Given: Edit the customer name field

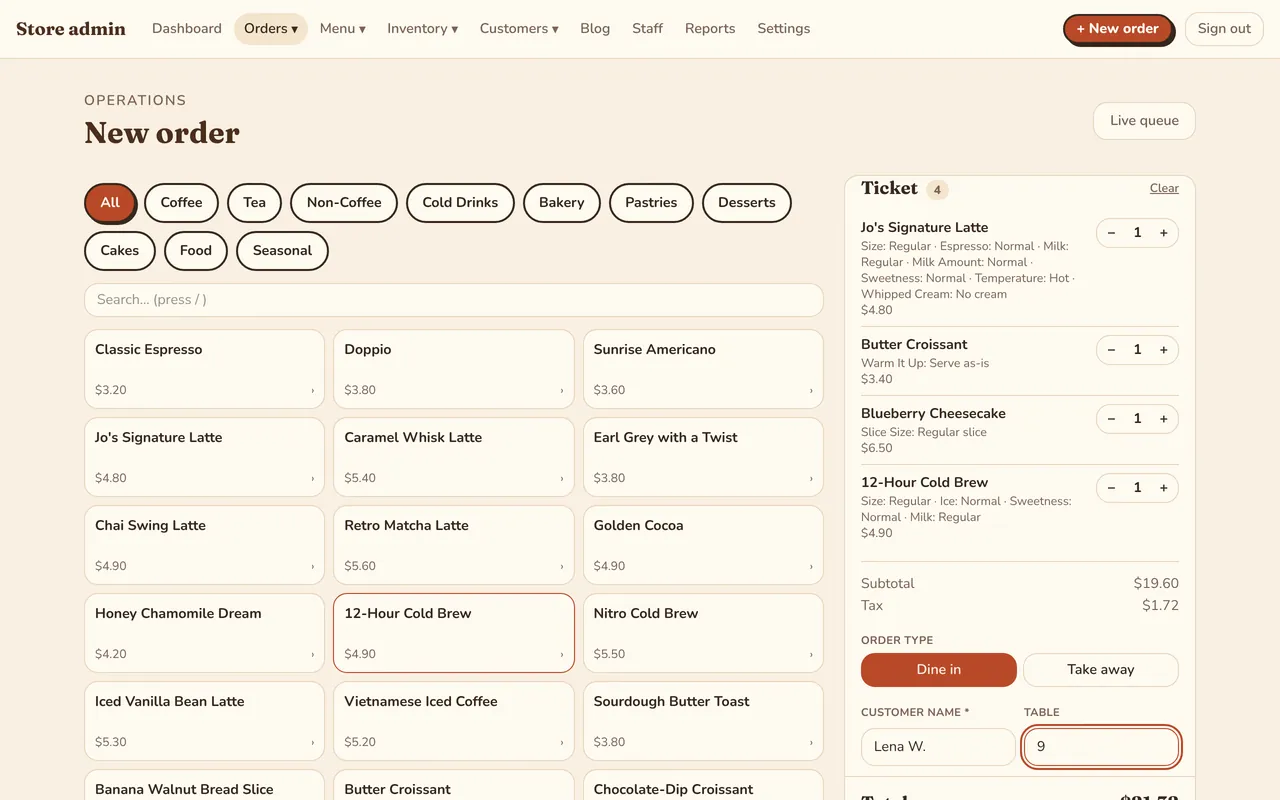Looking at the screenshot, I should click(938, 747).
